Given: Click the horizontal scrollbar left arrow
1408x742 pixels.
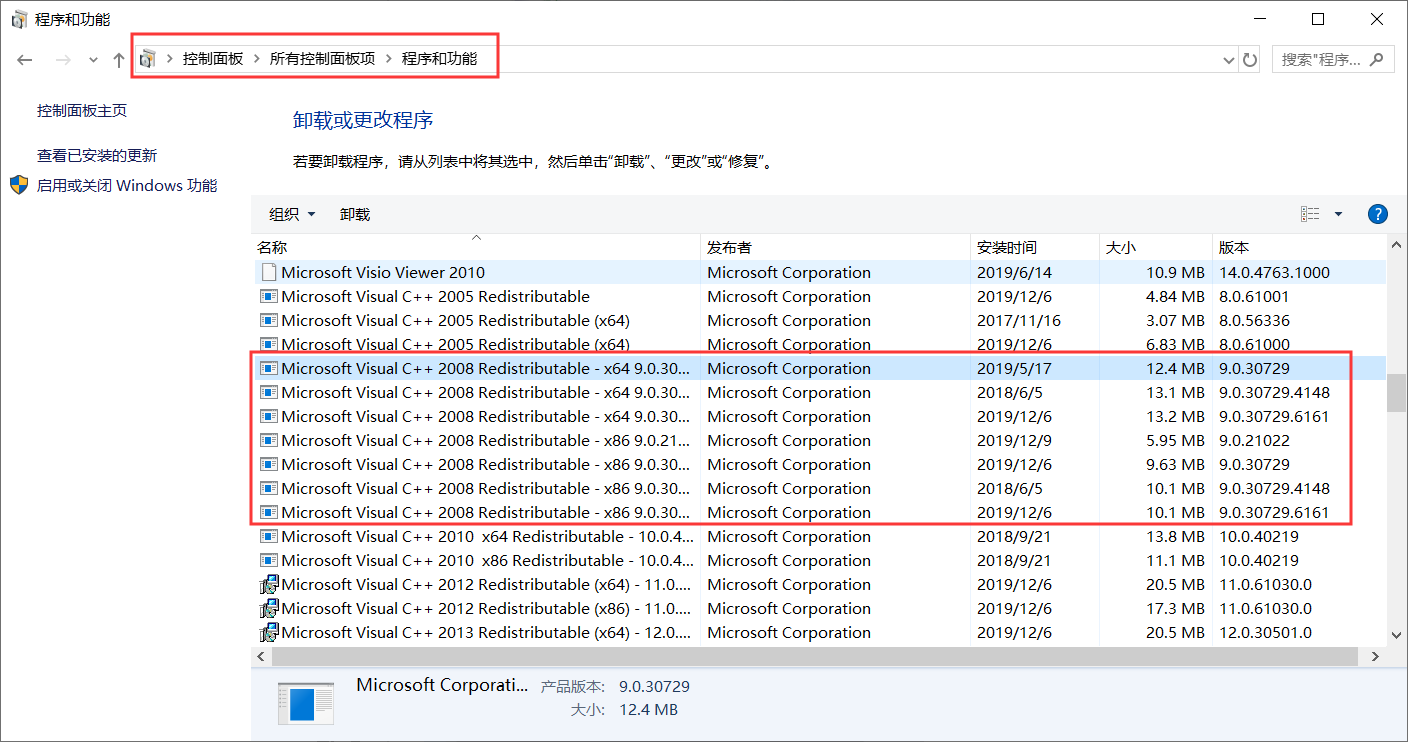Looking at the screenshot, I should point(261,656).
